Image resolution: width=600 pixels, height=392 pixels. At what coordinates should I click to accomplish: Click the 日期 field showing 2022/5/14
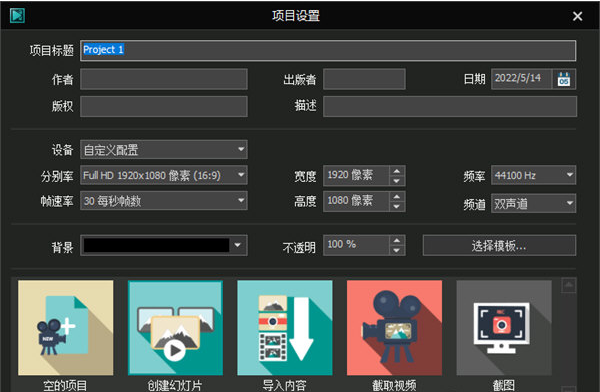522,79
